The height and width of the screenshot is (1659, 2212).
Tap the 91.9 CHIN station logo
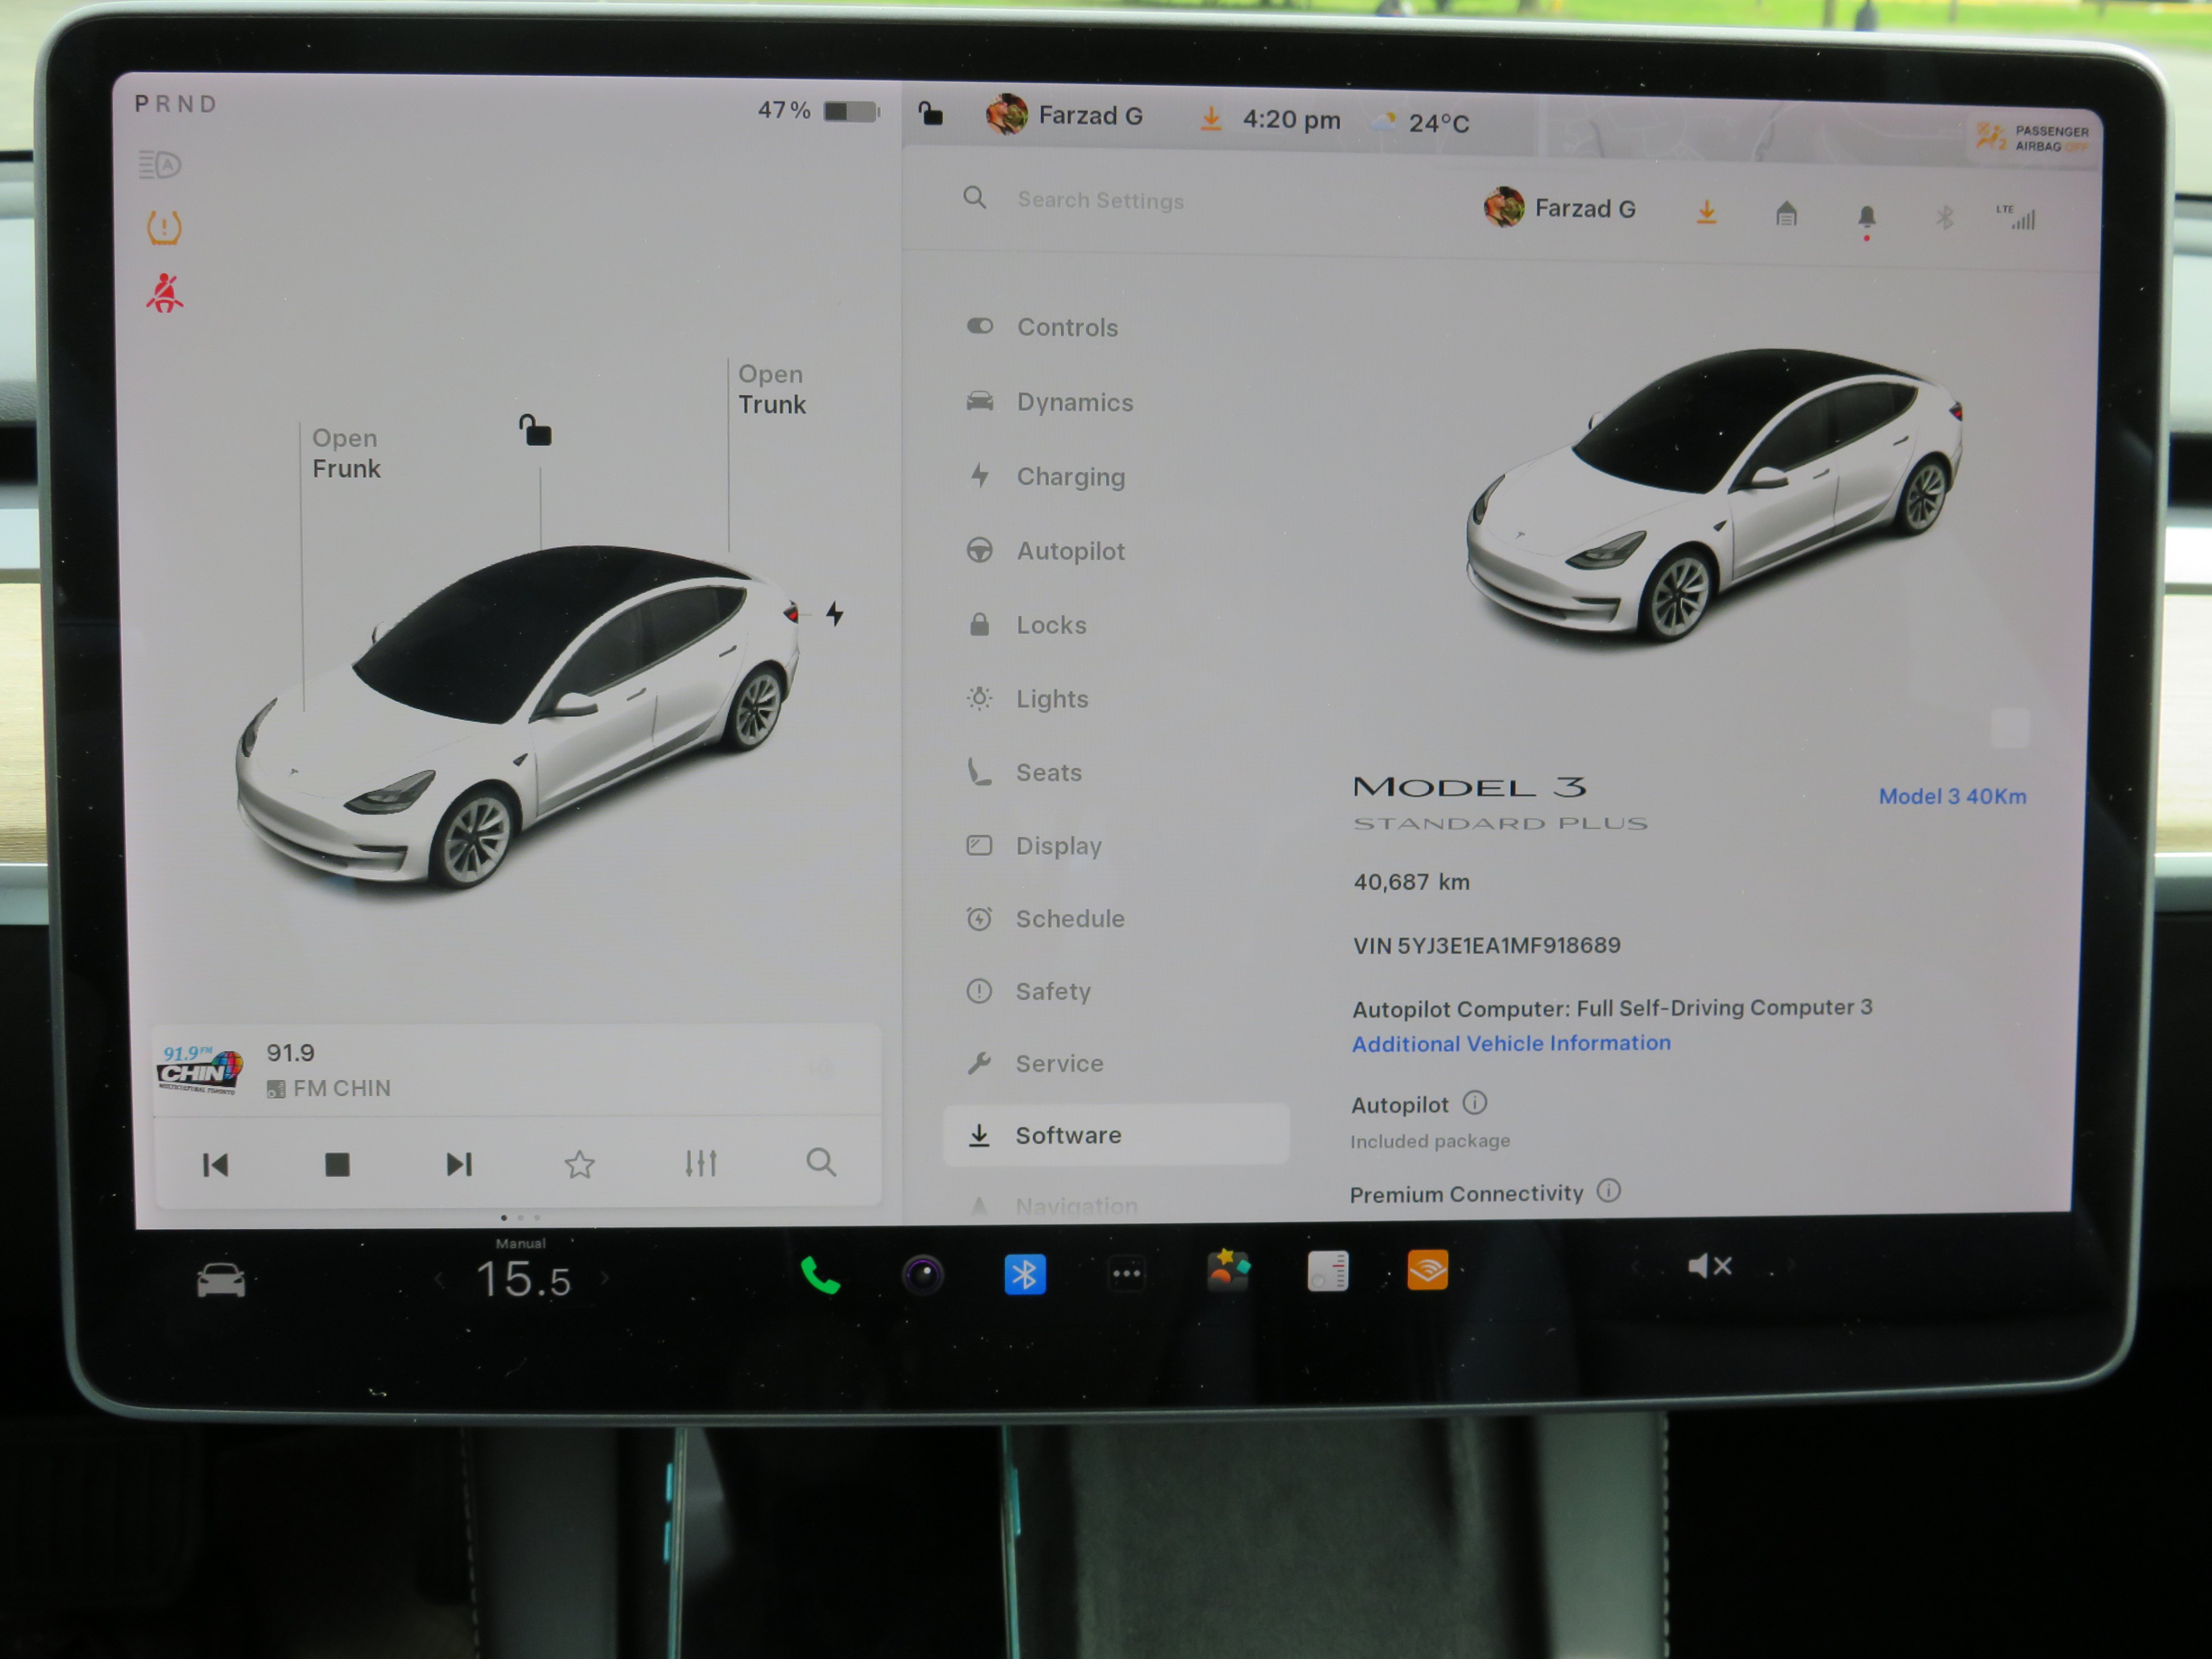[200, 1069]
